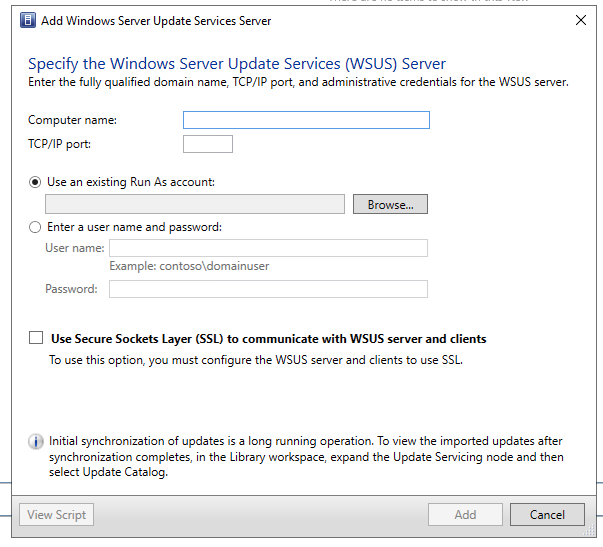Click the TCP/IP port field

pyautogui.click(x=208, y=144)
